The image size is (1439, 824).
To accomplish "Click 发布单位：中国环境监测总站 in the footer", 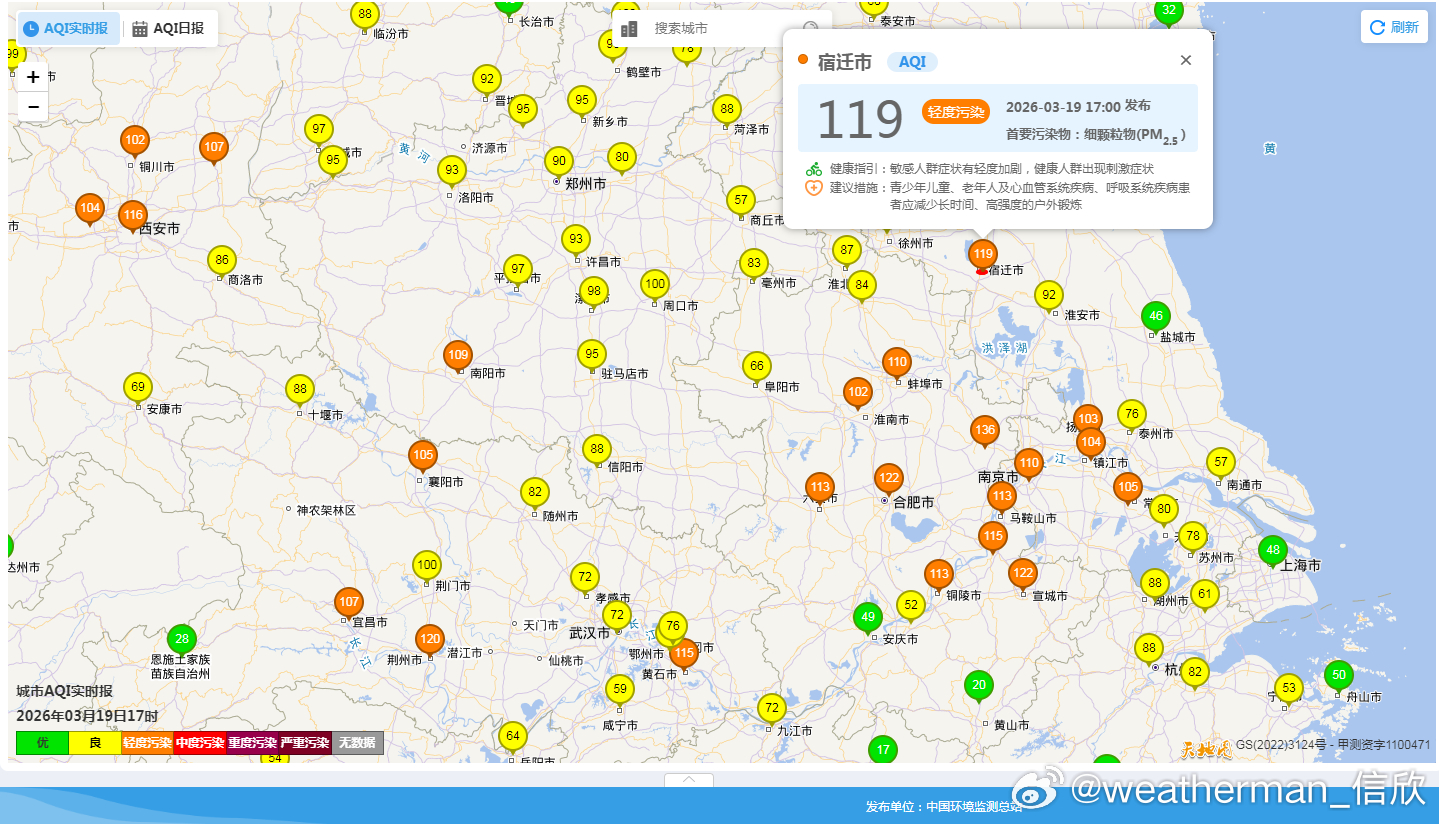I will tap(943, 807).
